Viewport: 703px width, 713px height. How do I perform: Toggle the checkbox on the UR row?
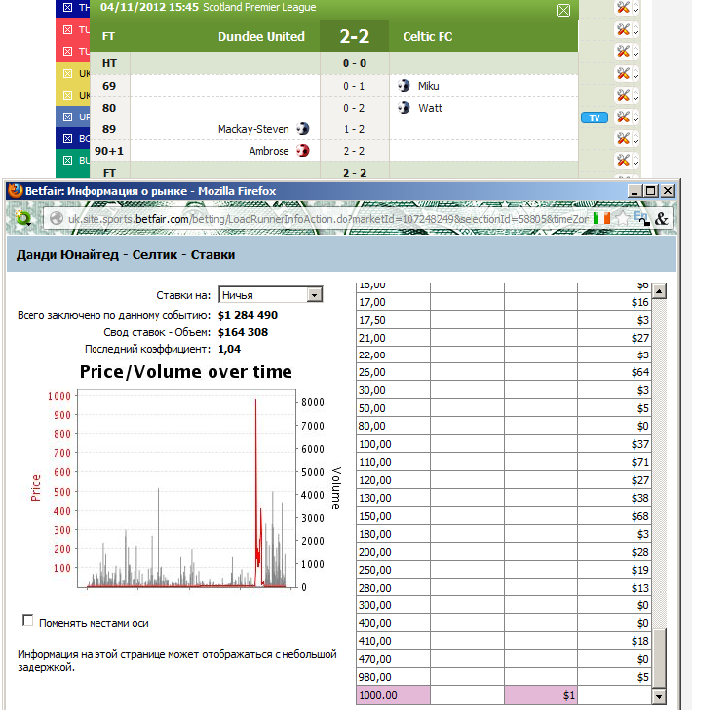click(x=67, y=117)
